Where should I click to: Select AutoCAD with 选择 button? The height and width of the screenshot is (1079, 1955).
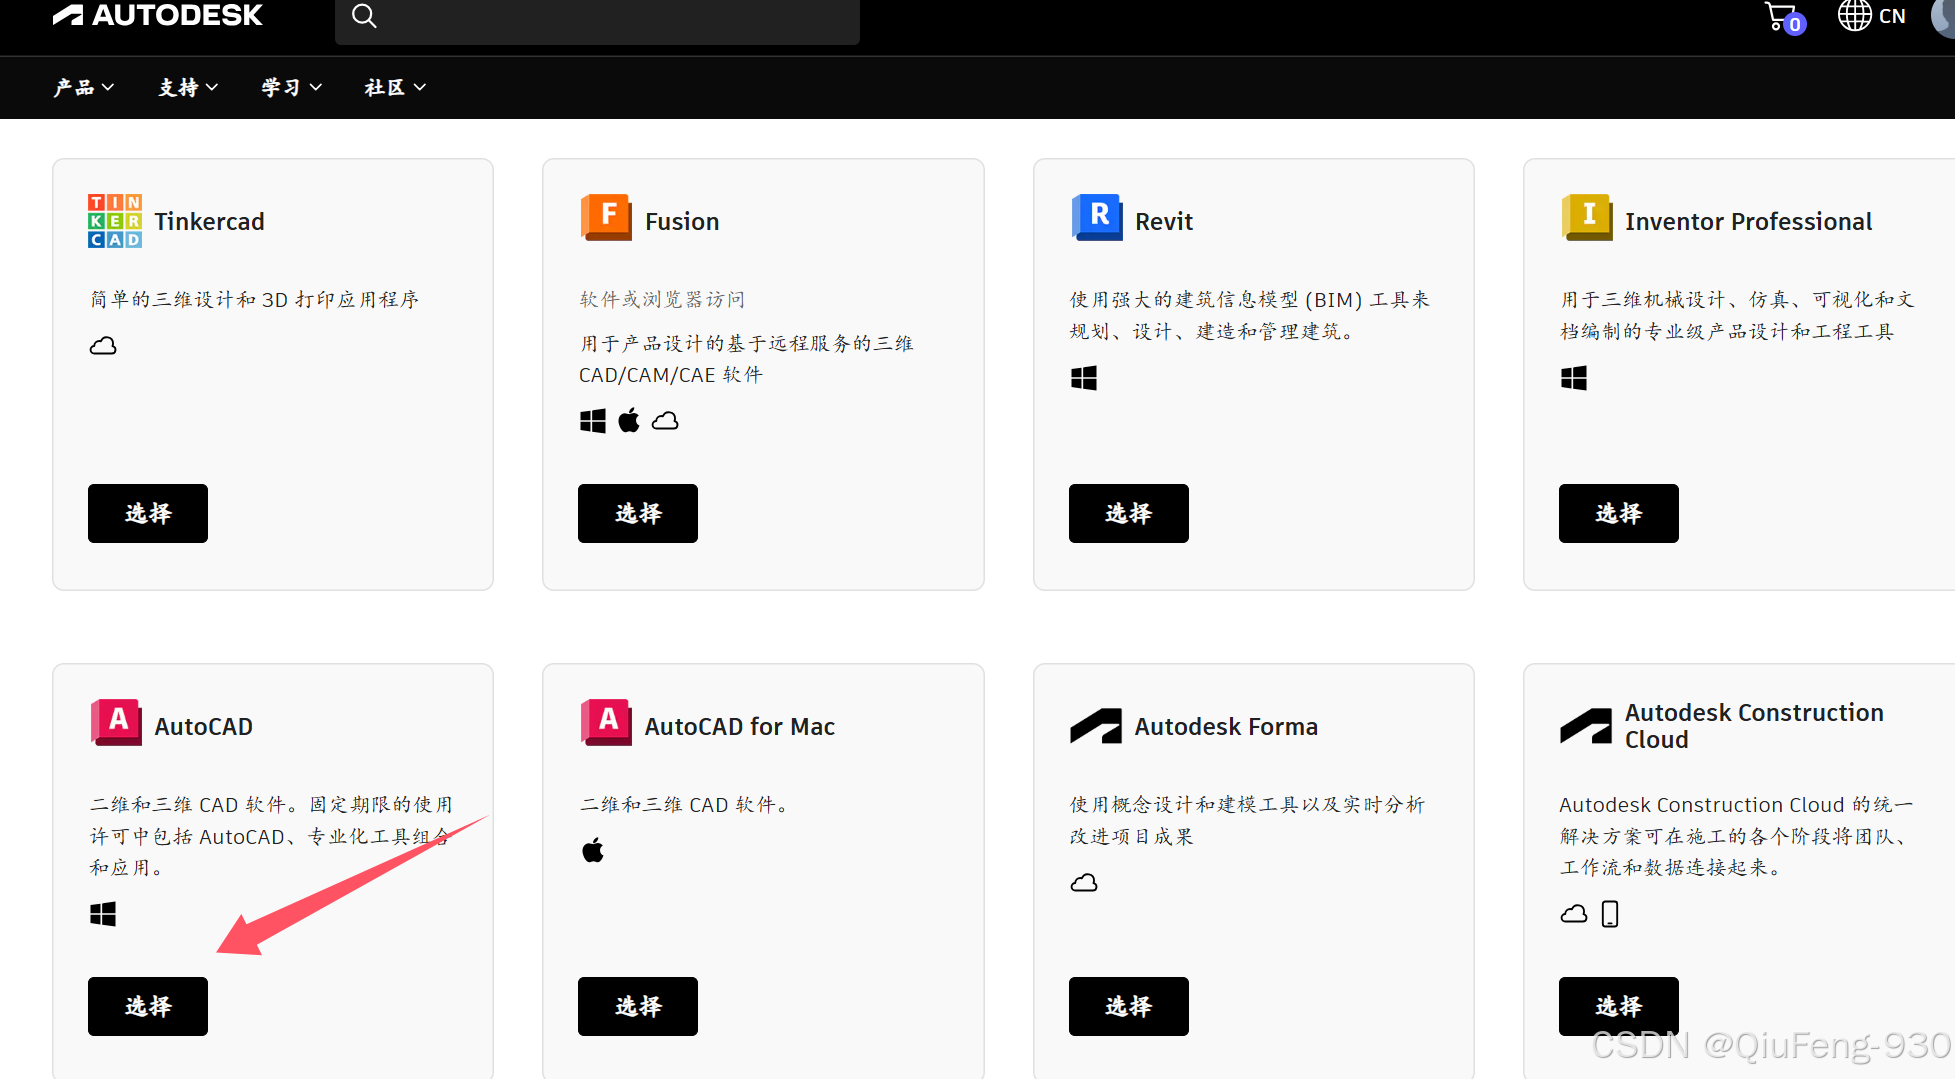click(148, 1007)
